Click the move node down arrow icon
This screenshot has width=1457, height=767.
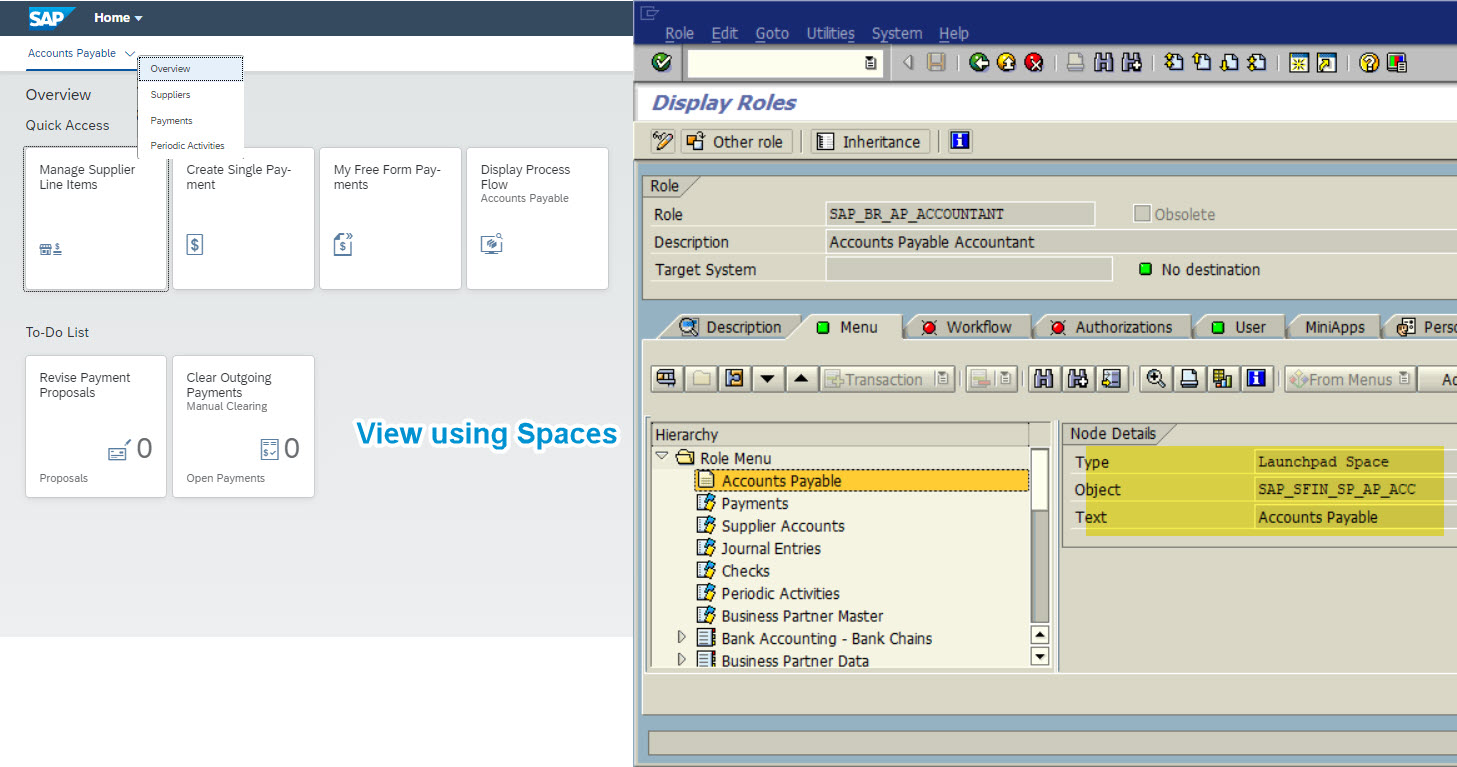click(x=767, y=379)
